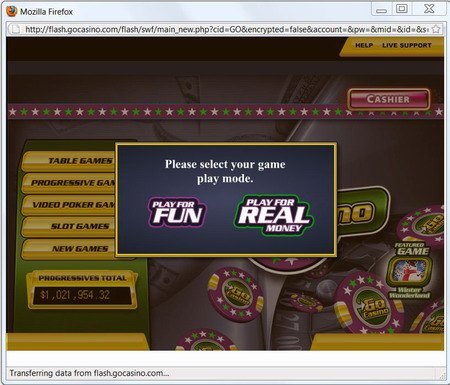Select the Progressive Games category
The image size is (450, 385).
pos(69,183)
